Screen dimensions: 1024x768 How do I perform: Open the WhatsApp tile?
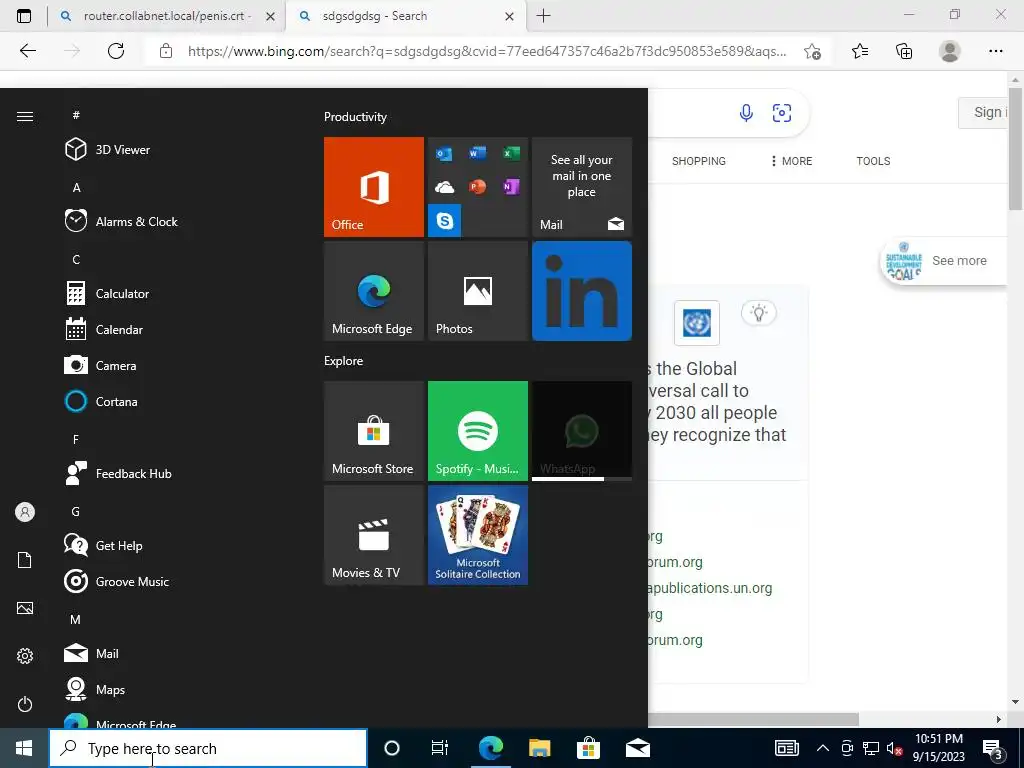pos(582,431)
